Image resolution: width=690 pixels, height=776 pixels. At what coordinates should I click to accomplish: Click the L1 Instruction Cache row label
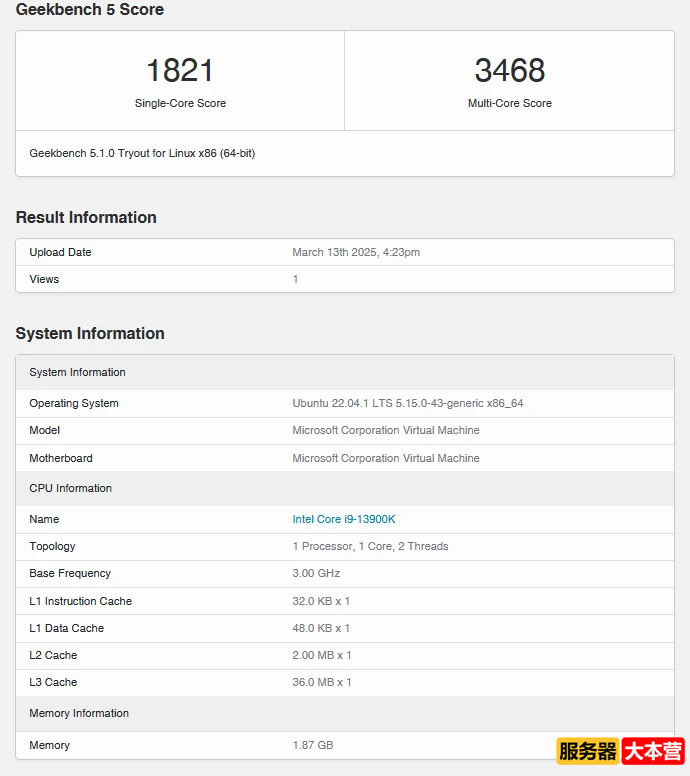(x=80, y=601)
